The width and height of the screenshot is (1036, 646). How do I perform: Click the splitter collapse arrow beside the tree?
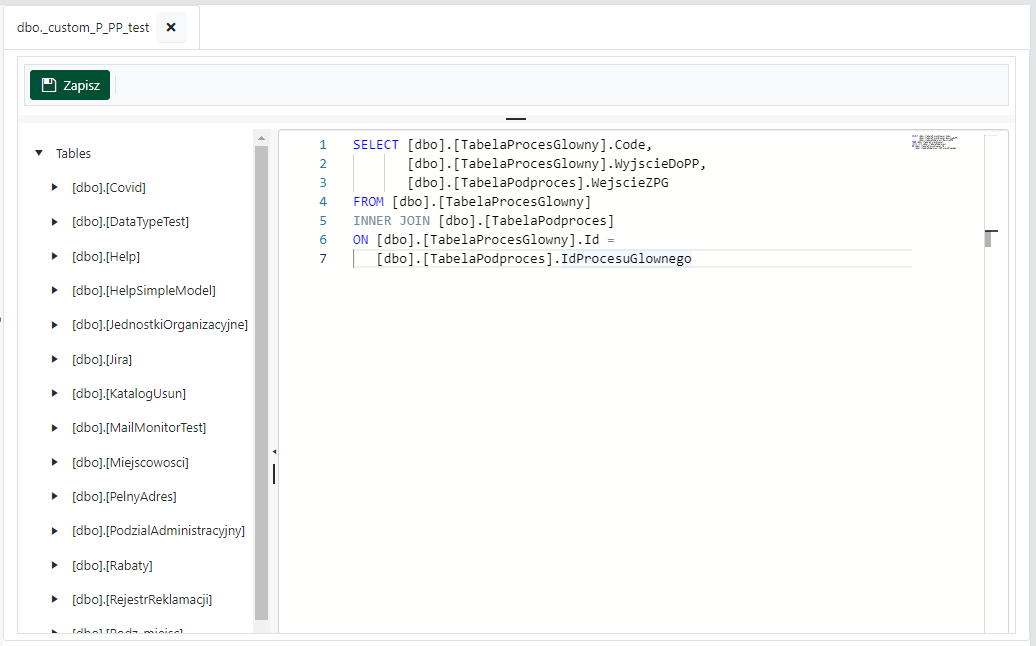(274, 452)
